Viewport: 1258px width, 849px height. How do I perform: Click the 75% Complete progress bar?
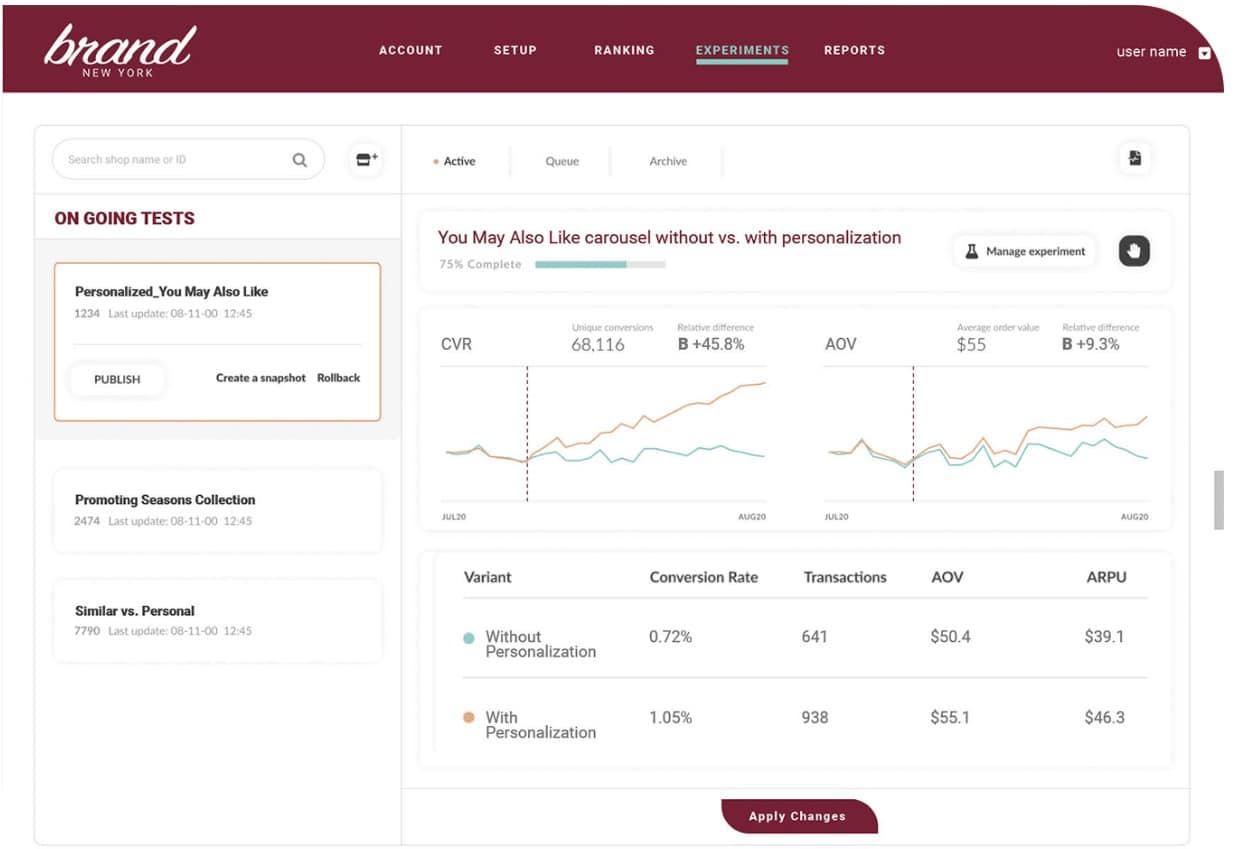click(x=600, y=264)
